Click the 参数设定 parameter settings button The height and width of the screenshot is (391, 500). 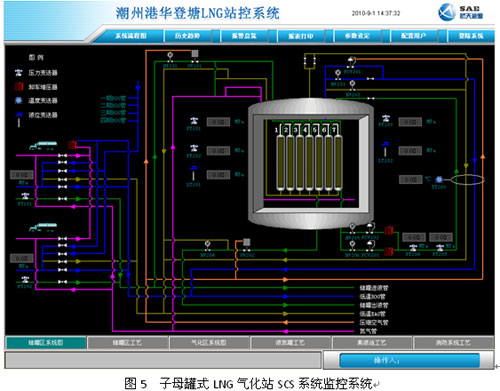pos(357,36)
